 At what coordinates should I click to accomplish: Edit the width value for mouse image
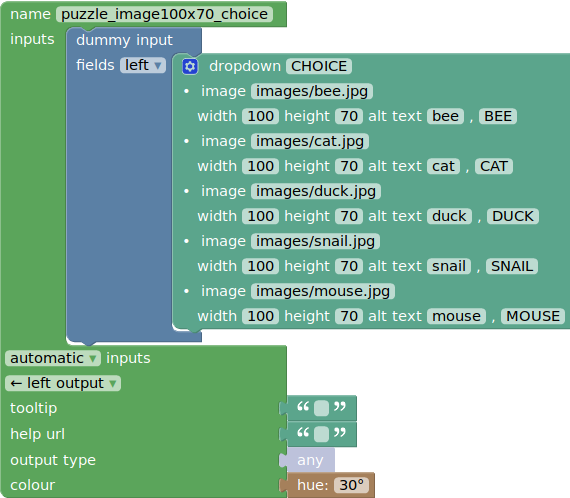click(261, 316)
